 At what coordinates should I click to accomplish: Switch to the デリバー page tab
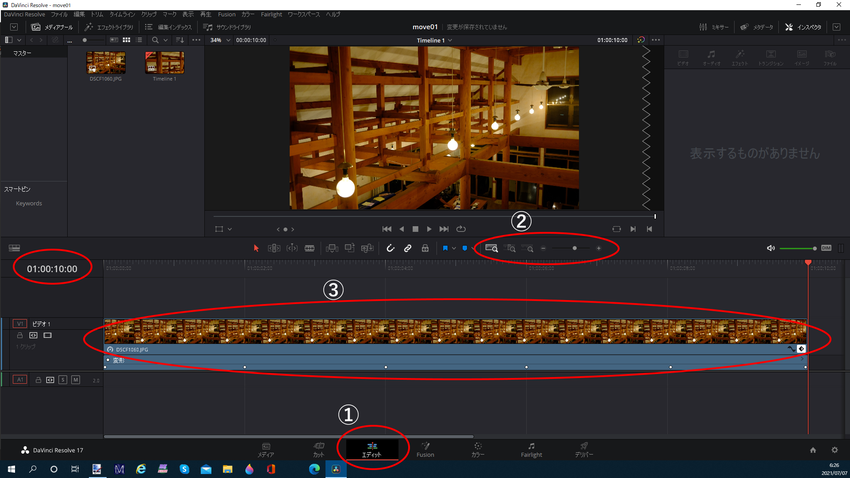point(584,450)
